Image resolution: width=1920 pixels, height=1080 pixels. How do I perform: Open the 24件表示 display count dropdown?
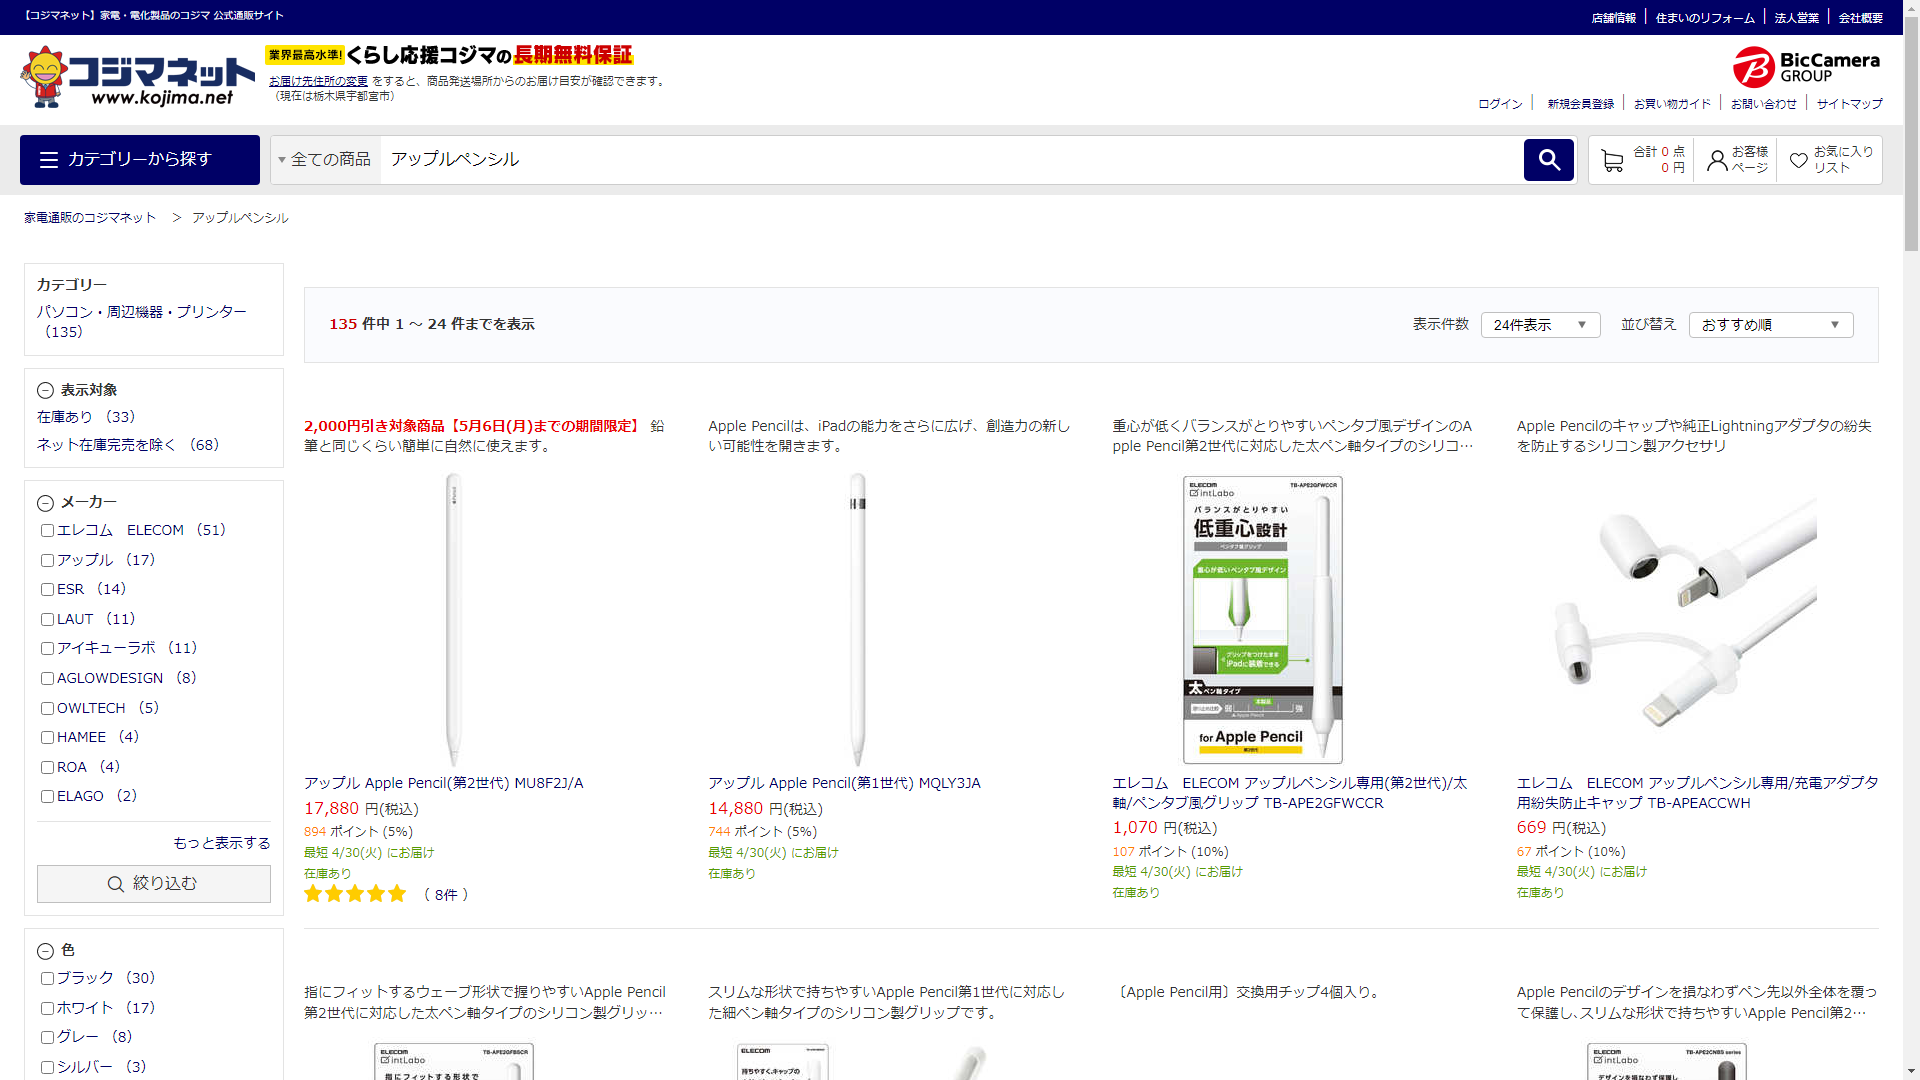(1540, 325)
